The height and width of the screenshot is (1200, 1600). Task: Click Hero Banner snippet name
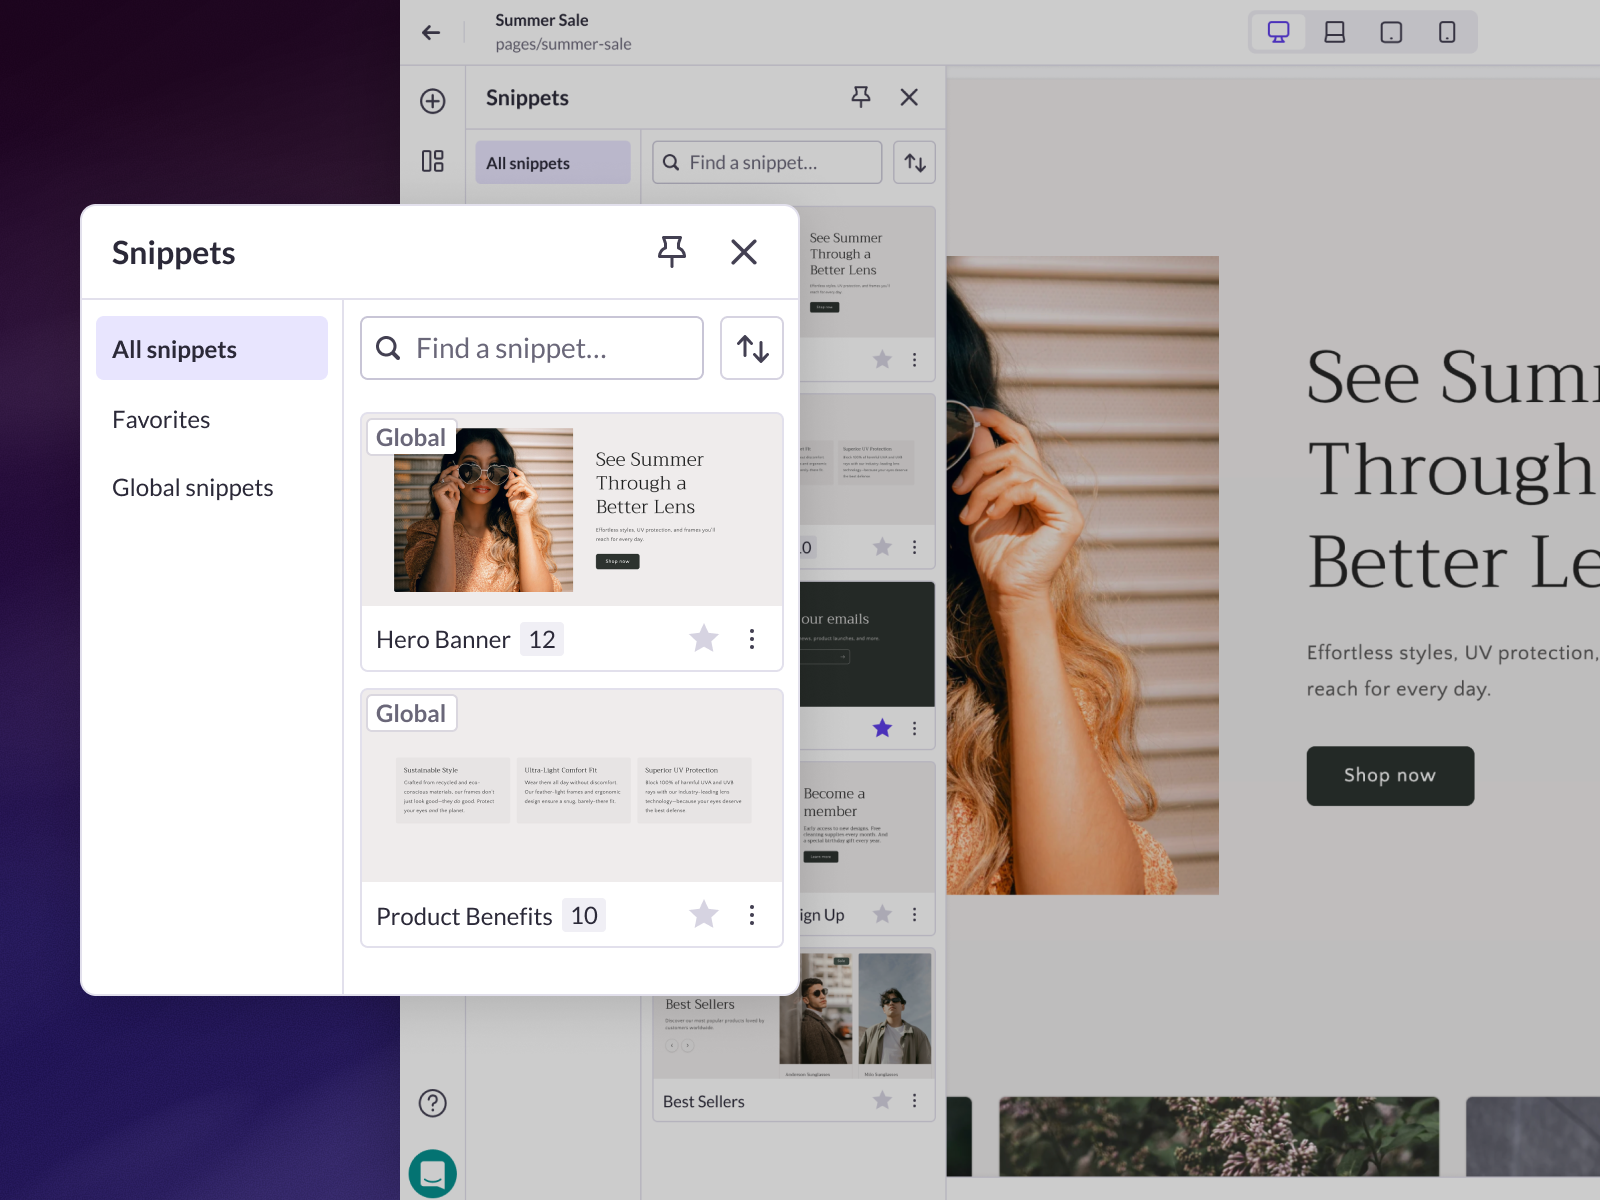coord(443,639)
